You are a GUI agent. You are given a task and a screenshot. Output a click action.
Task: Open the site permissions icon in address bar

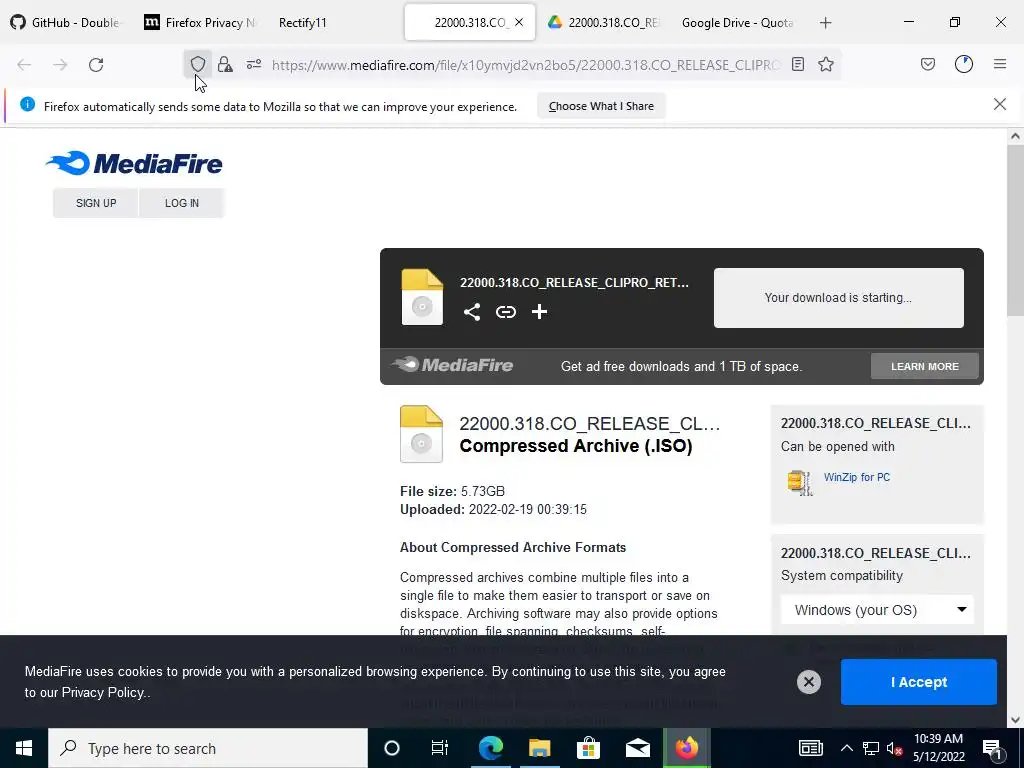point(254,64)
